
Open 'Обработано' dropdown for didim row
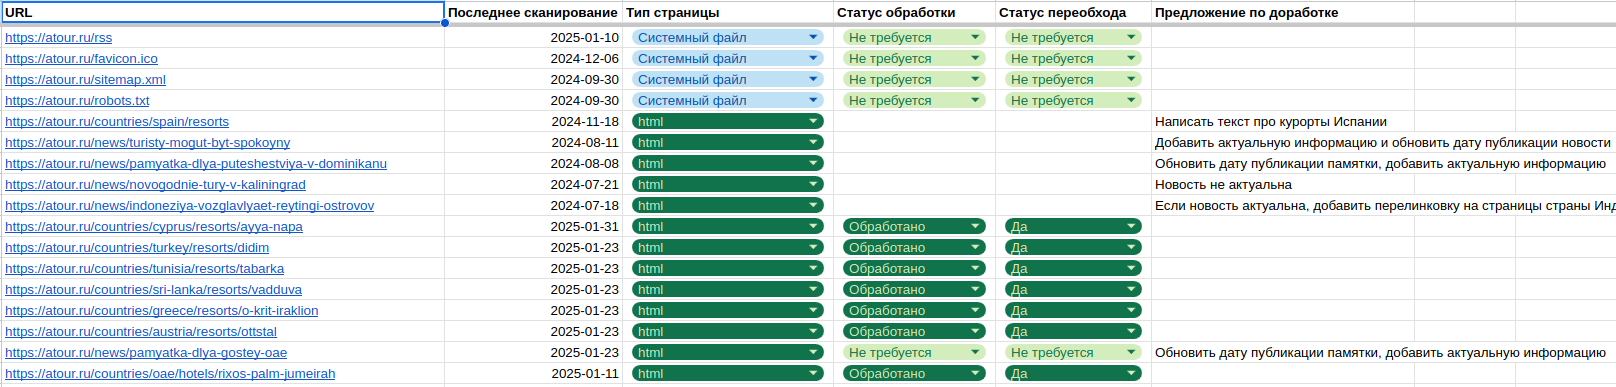point(914,248)
